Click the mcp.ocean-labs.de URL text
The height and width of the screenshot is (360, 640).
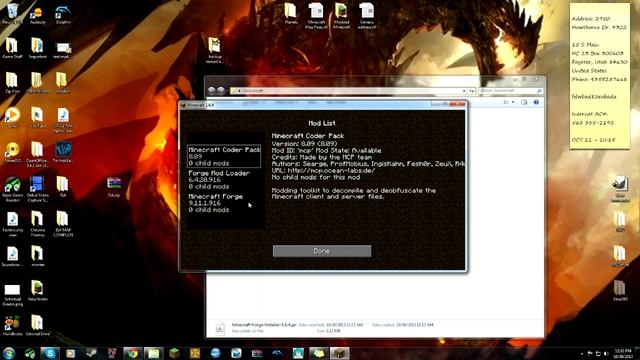[331, 171]
